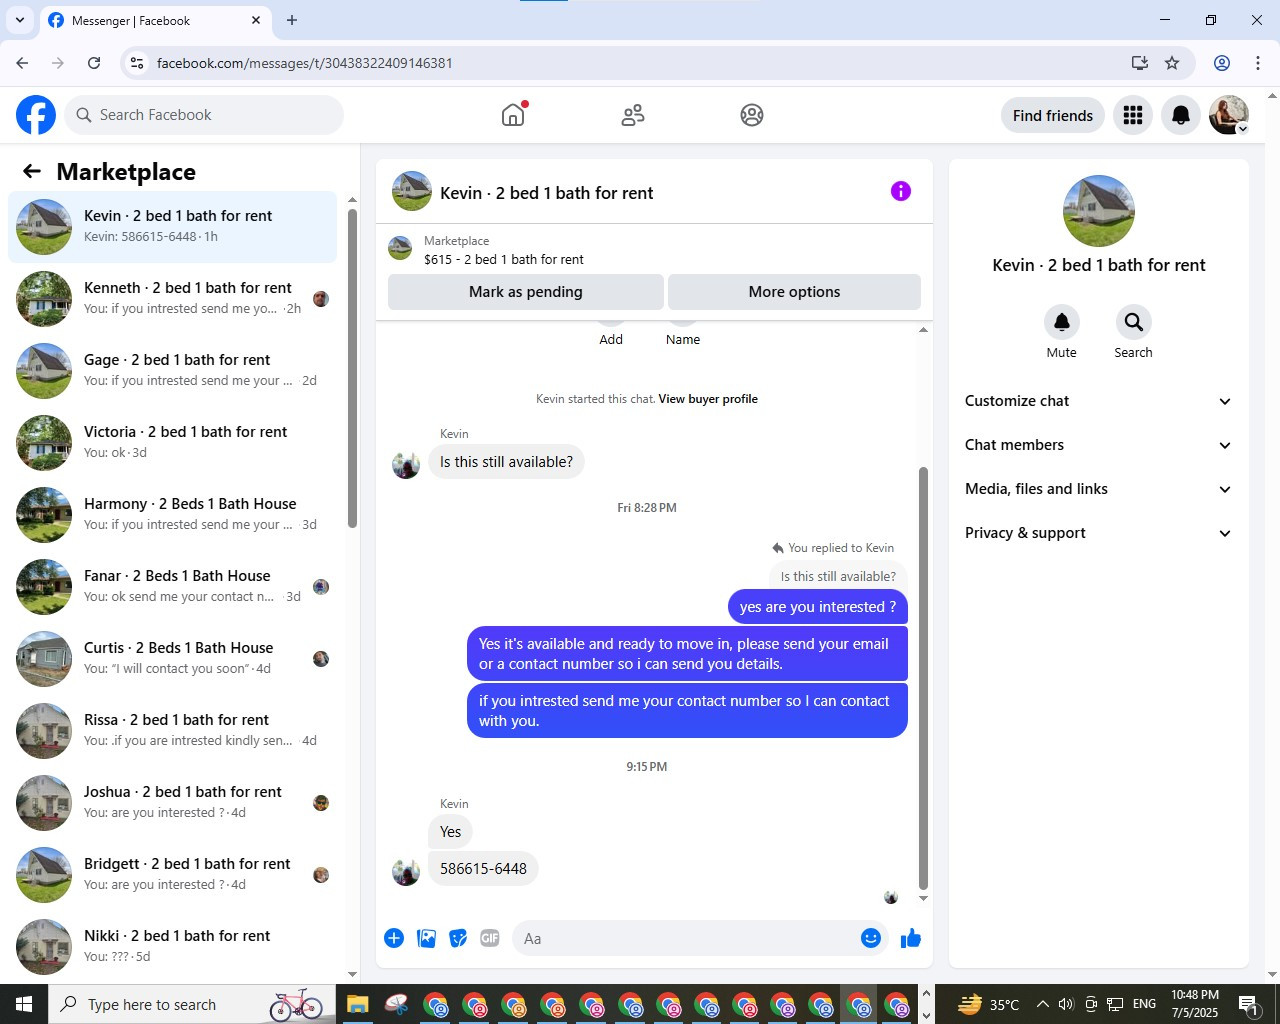Switch to Messenger | Facebook tab

[155, 20]
